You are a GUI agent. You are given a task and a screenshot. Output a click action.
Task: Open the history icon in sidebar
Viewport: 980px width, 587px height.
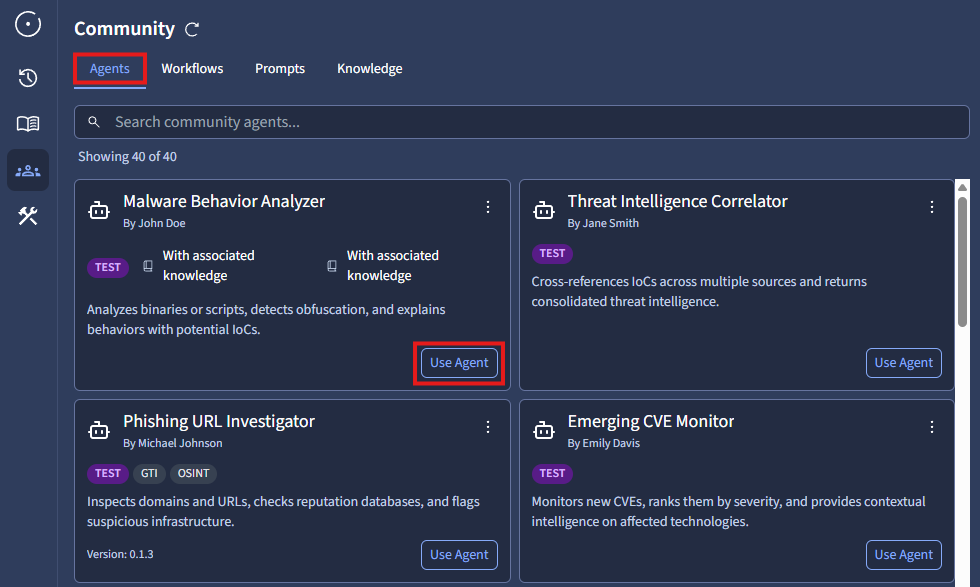click(28, 78)
